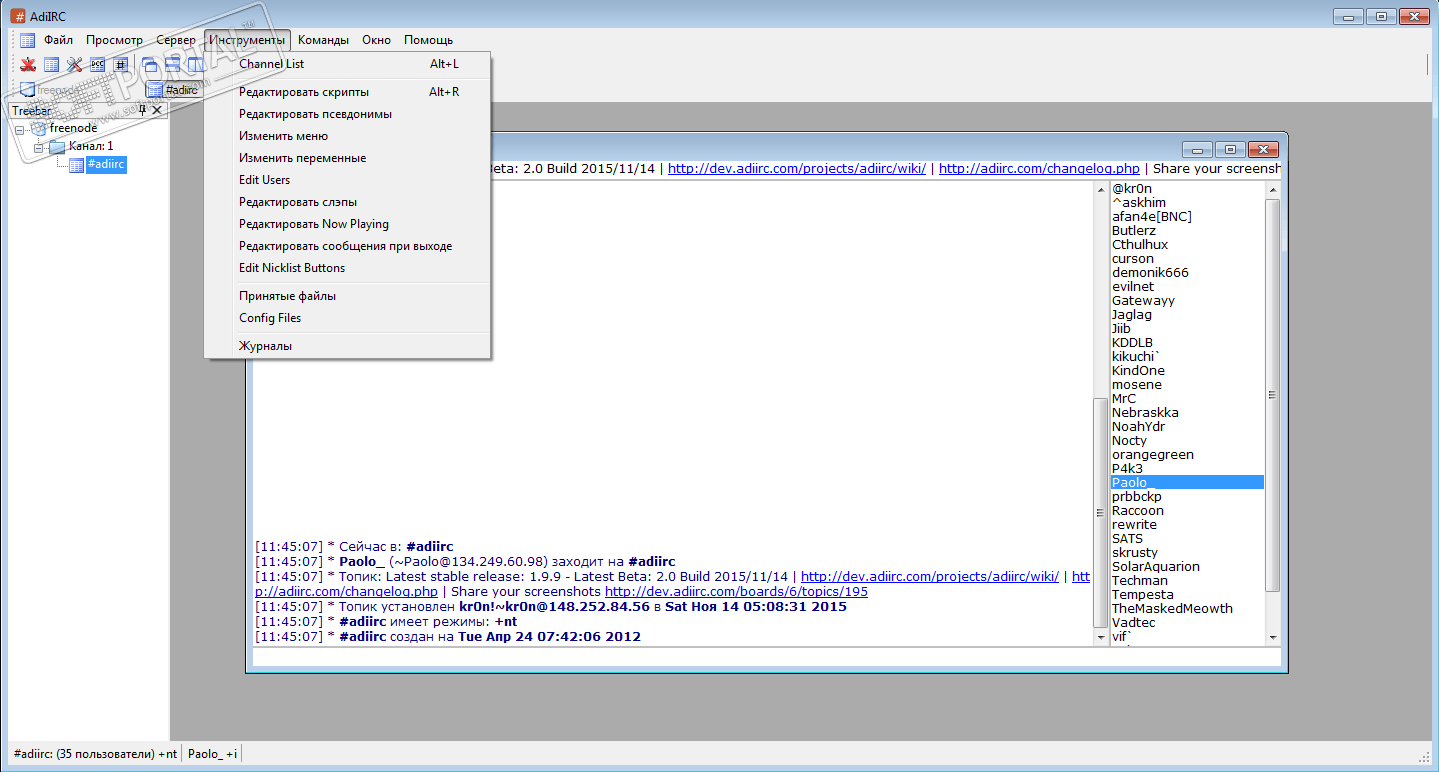The width and height of the screenshot is (1439, 772).
Task: Choose Редактировать сообщения при выходе
Action: (x=347, y=246)
